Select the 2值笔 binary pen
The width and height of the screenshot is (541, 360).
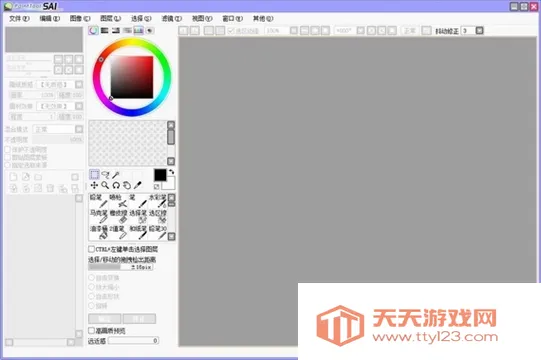pyautogui.click(x=118, y=232)
